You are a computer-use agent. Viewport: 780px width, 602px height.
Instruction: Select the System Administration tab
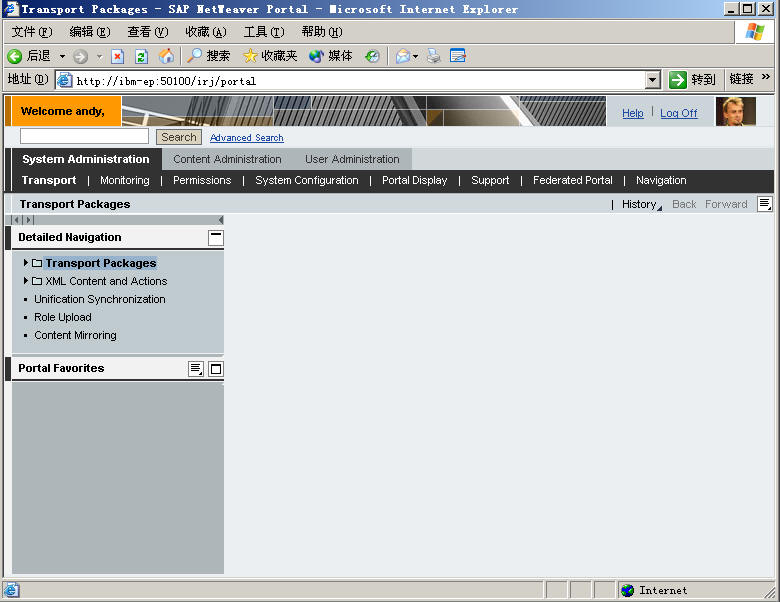86,159
